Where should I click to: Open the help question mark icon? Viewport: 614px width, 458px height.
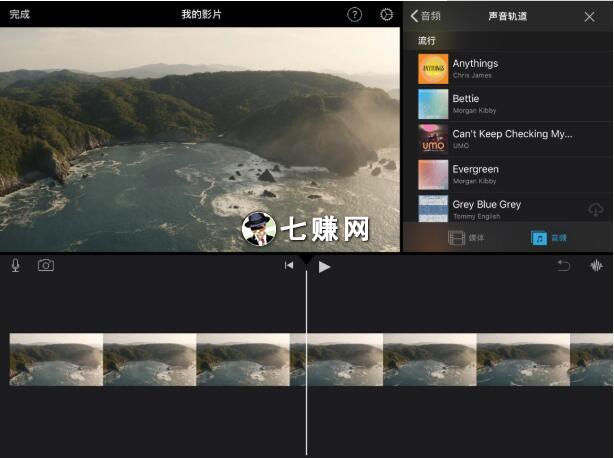354,14
